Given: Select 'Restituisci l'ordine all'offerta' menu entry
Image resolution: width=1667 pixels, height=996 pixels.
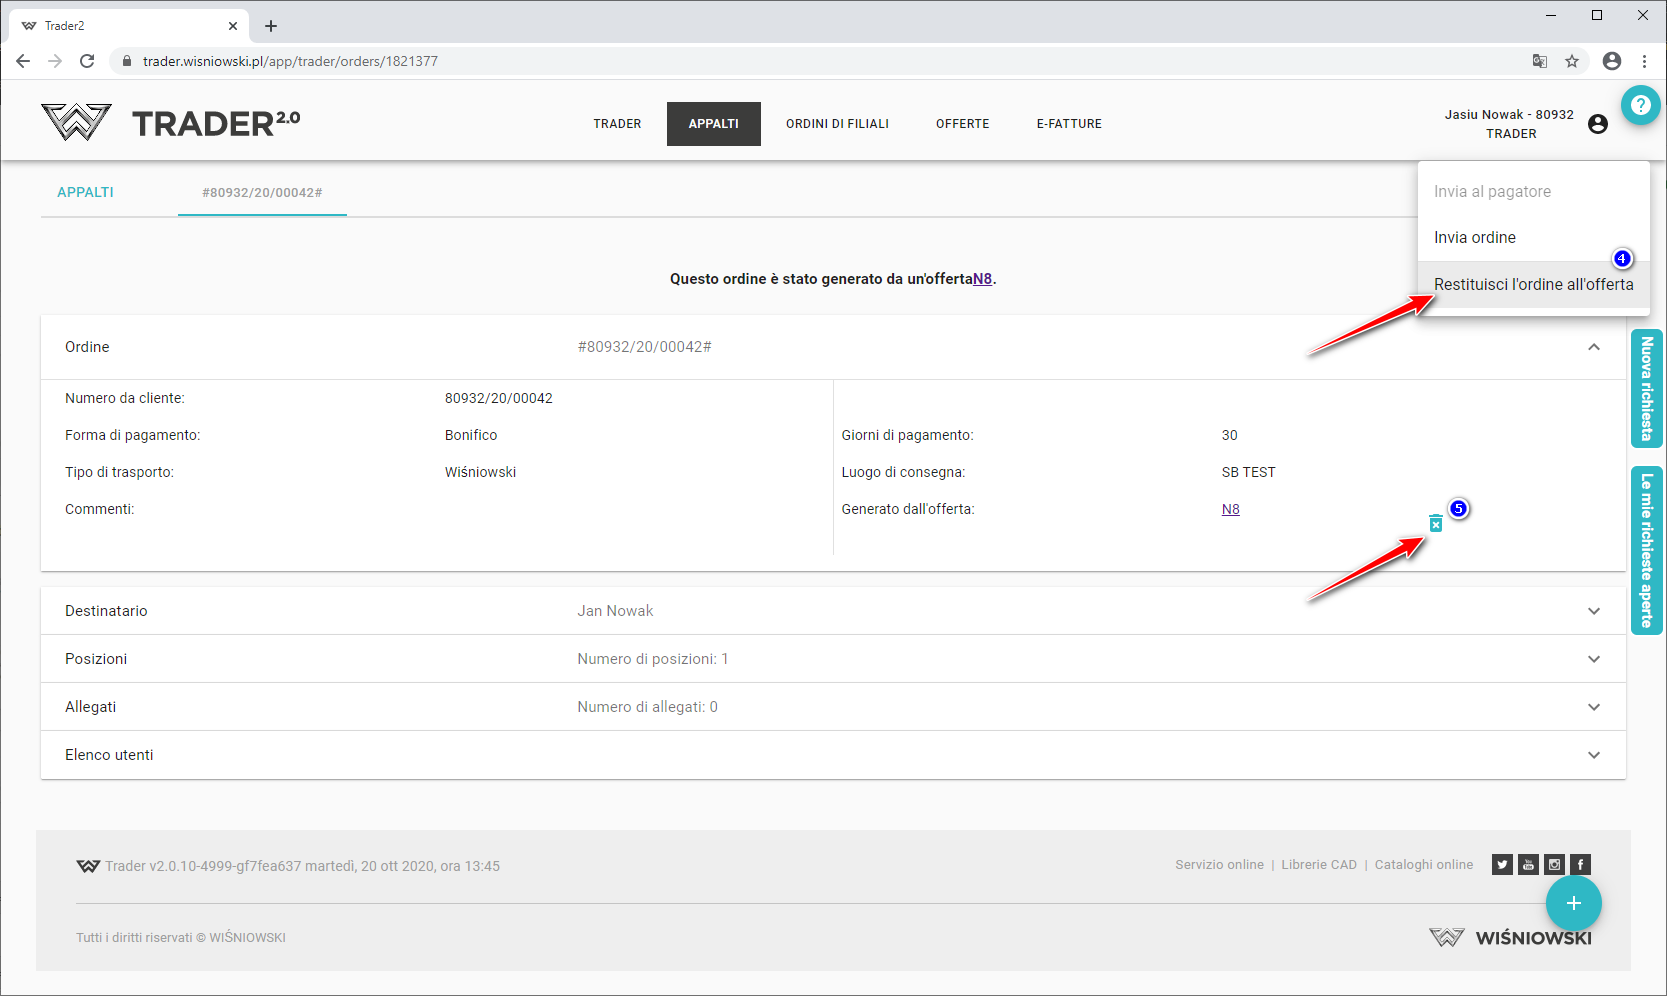Looking at the screenshot, I should coord(1532,285).
